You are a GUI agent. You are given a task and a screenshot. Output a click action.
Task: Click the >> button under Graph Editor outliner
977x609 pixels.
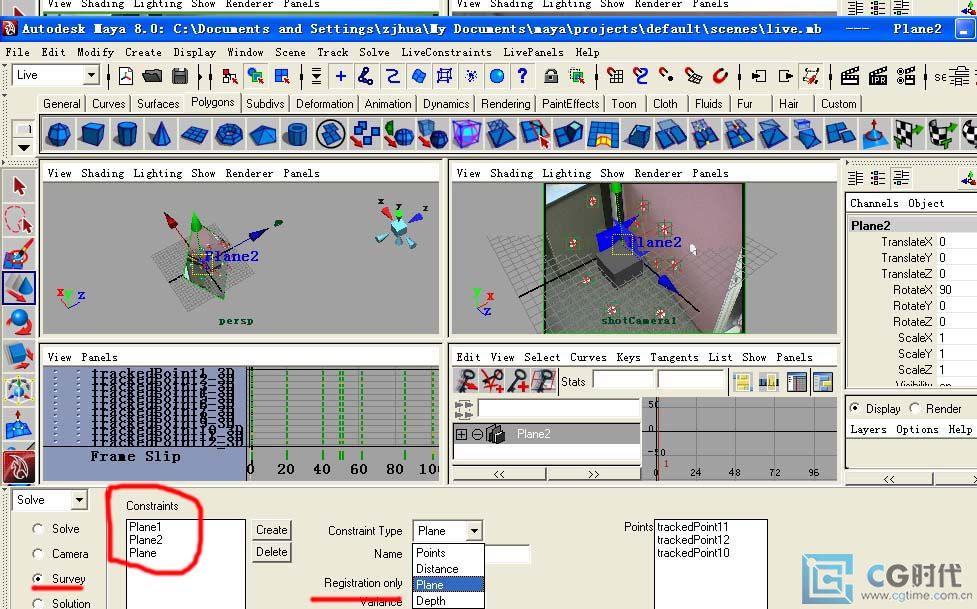pos(594,474)
